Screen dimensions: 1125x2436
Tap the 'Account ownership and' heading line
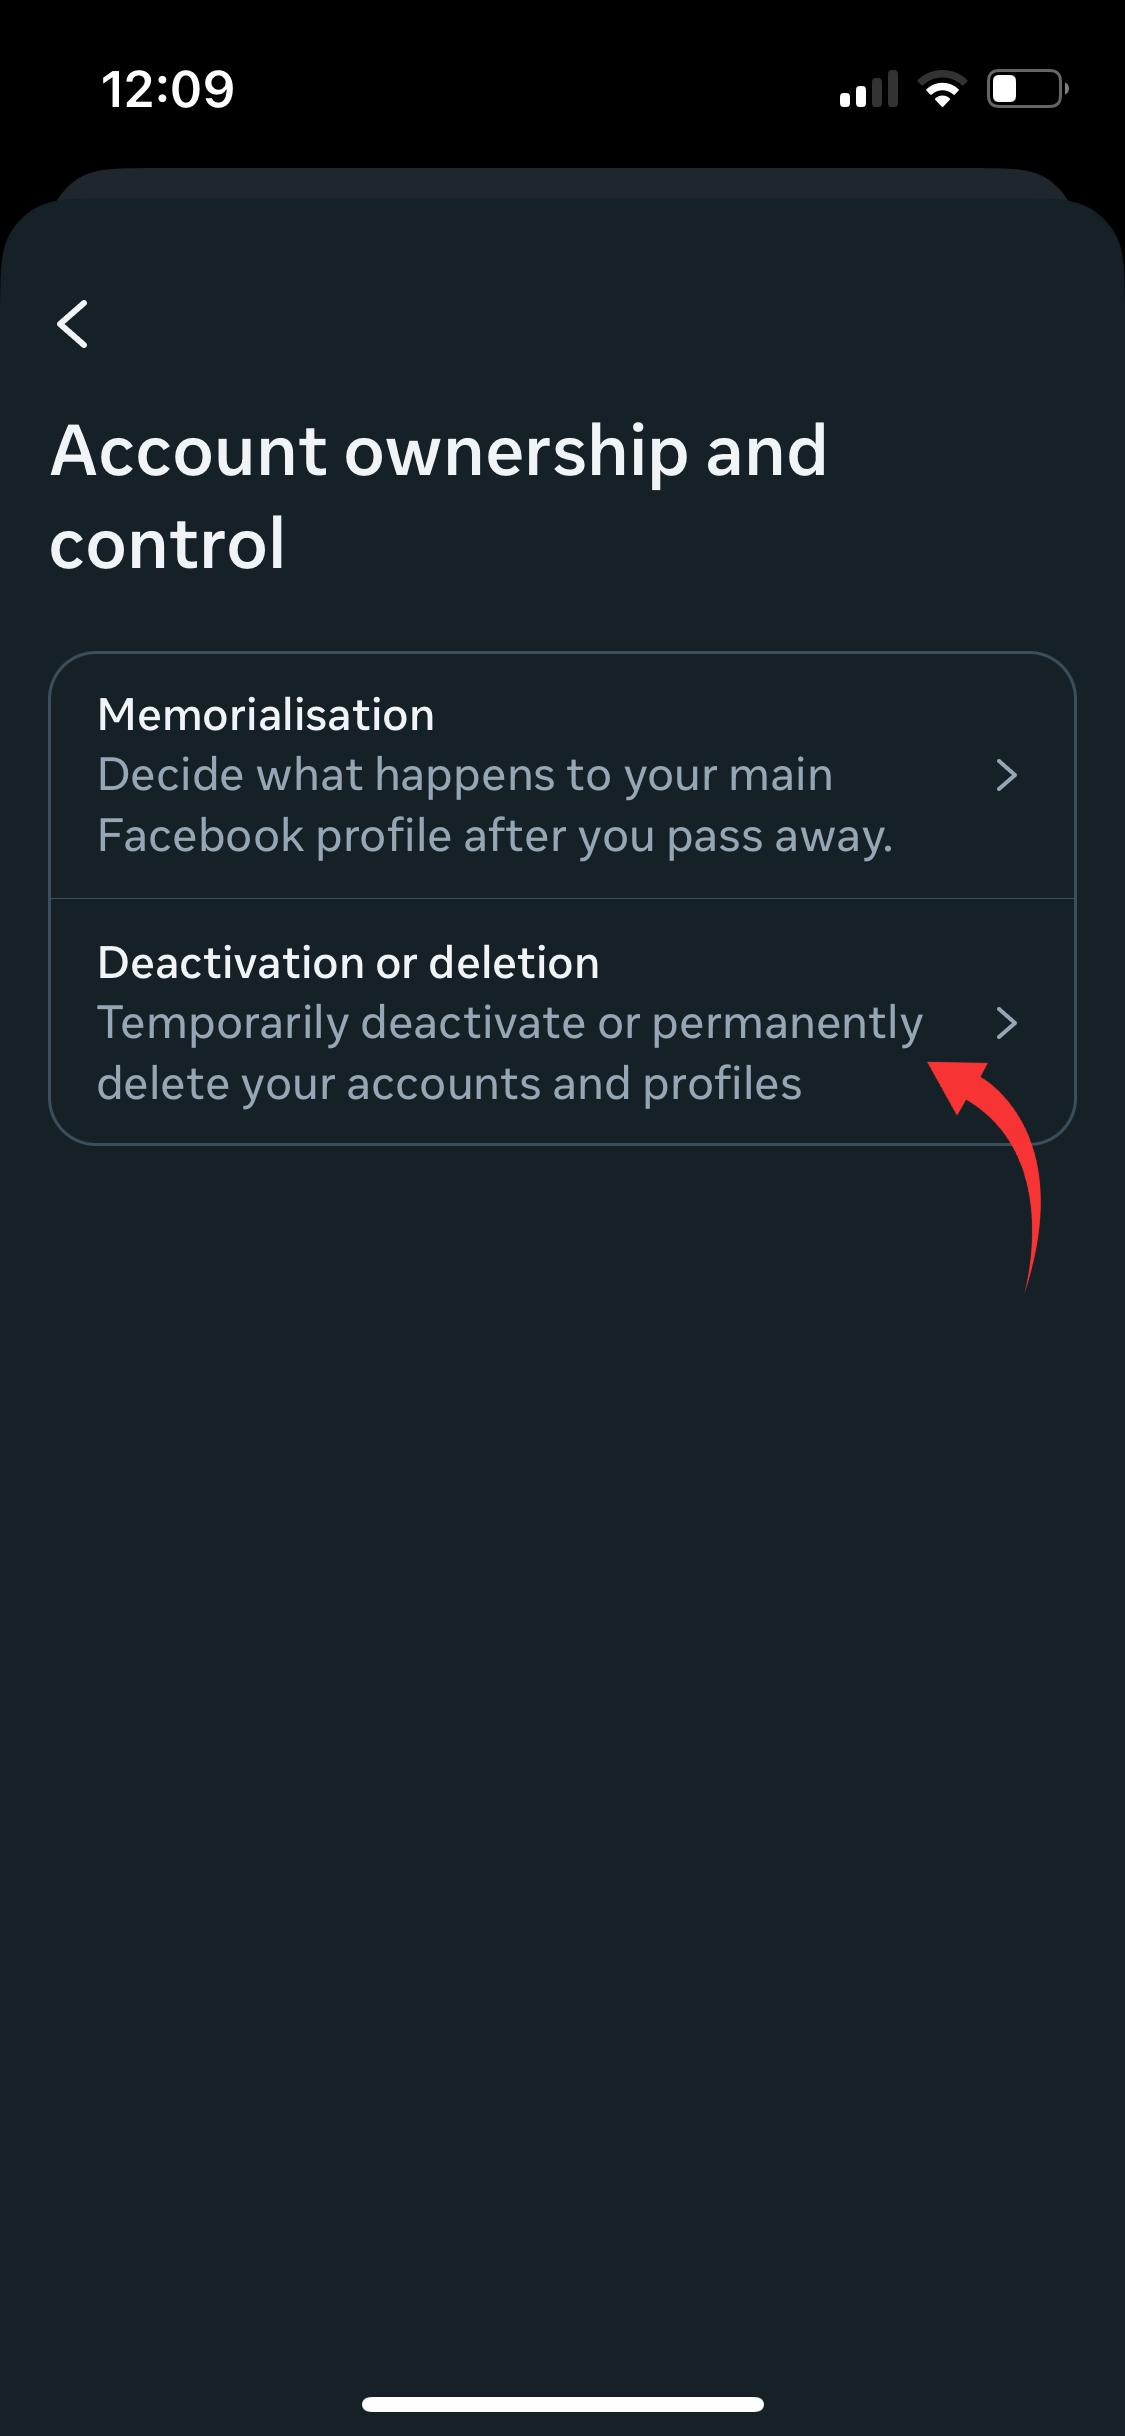pyautogui.click(x=439, y=451)
